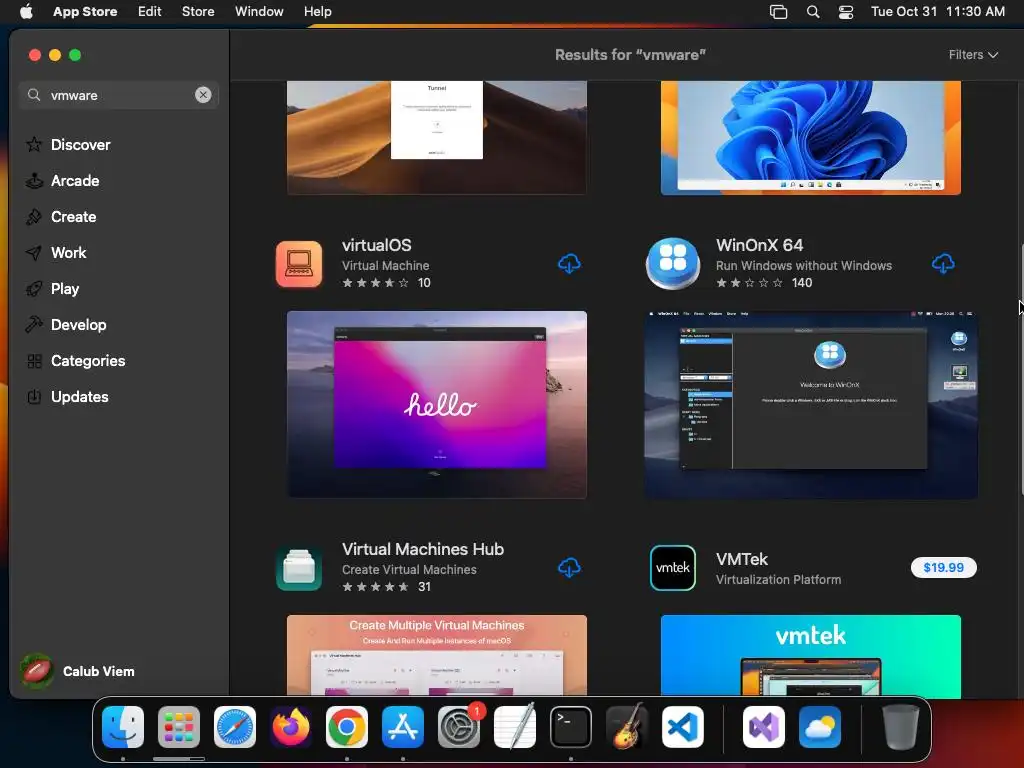Buy VMTek for $19.99
This screenshot has width=1024, height=768.
point(943,568)
